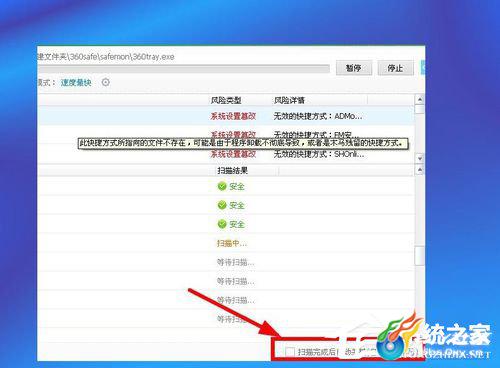The width and height of the screenshot is (500, 368).
Task: Open the 速度最快 scan mode link
Action: point(76,82)
